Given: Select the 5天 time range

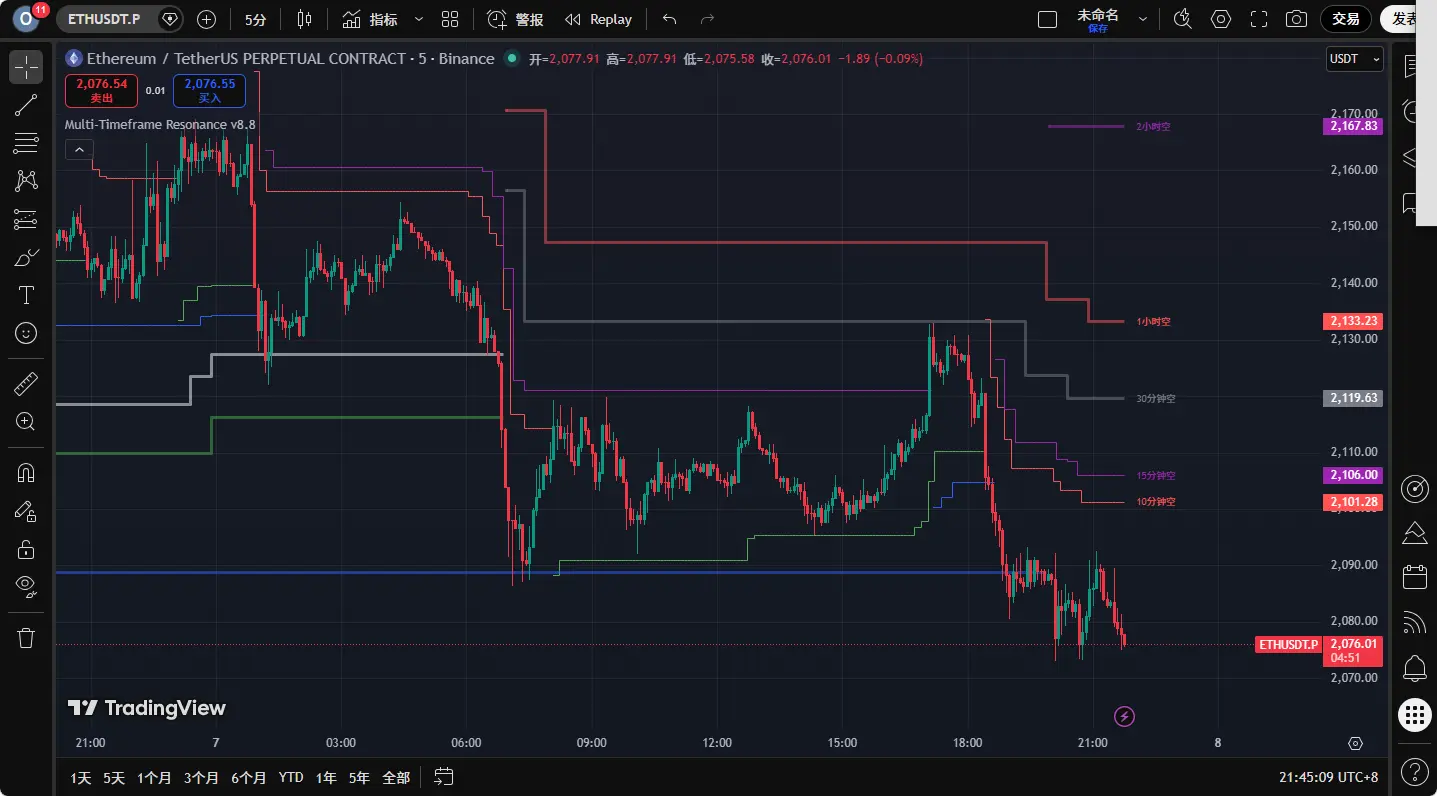Looking at the screenshot, I should click(x=114, y=777).
